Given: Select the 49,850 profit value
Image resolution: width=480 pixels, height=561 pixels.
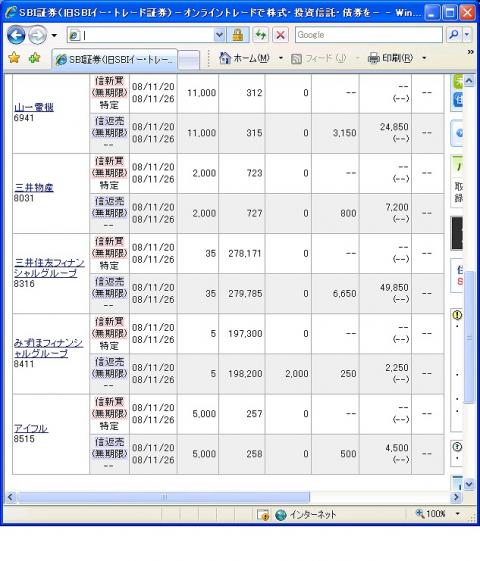Looking at the screenshot, I should [394, 287].
